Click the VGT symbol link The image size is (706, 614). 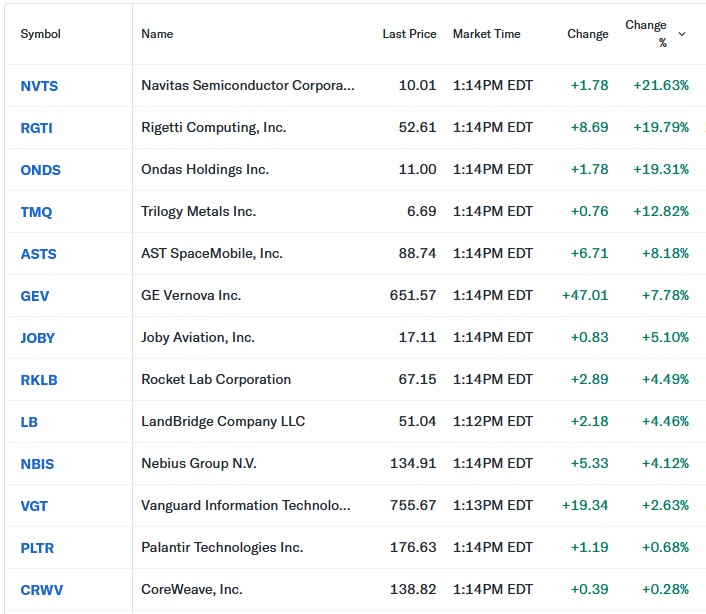(34, 506)
